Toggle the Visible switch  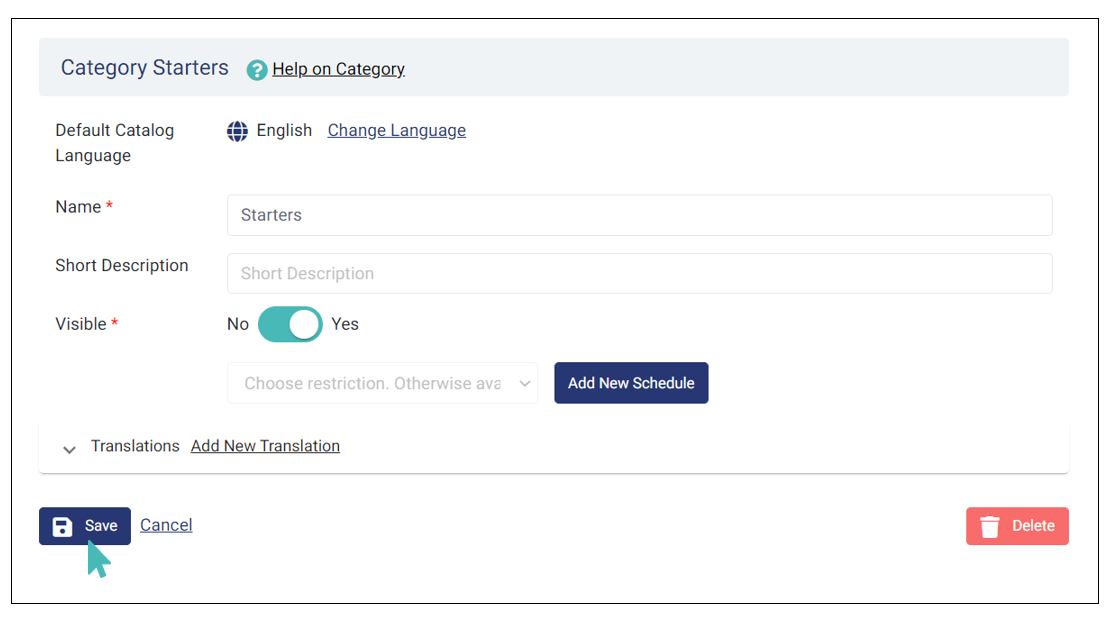(290, 325)
